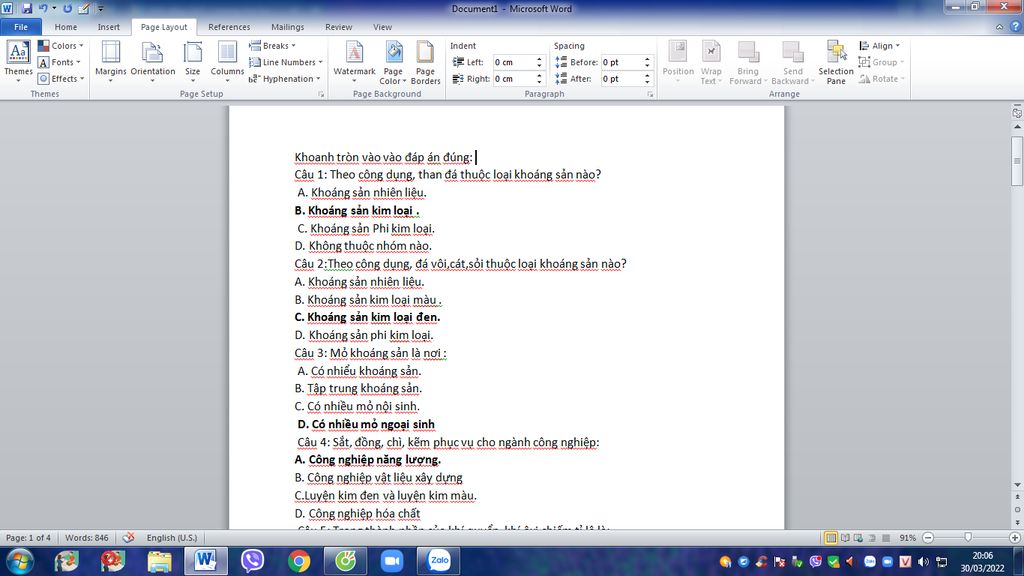Open Windows Start menu
The height and width of the screenshot is (576, 1024).
coord(18,561)
